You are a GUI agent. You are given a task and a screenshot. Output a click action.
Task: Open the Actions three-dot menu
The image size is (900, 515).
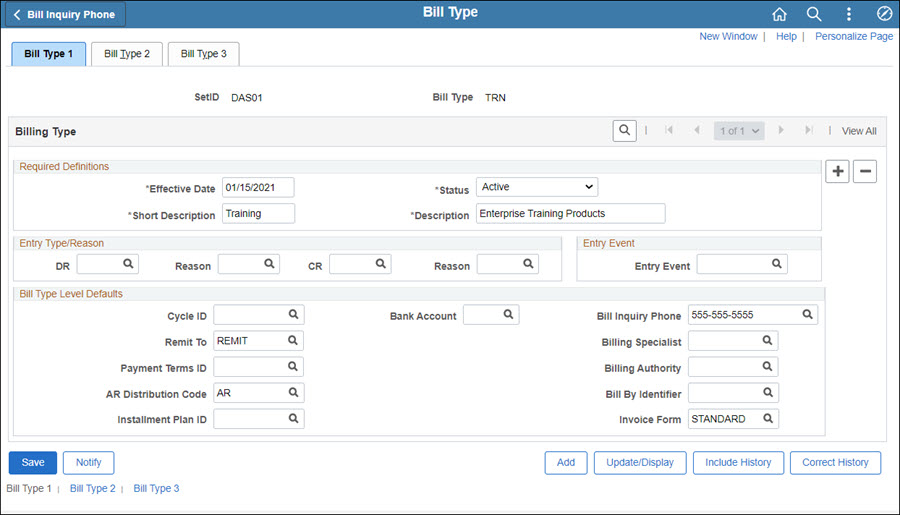849,14
